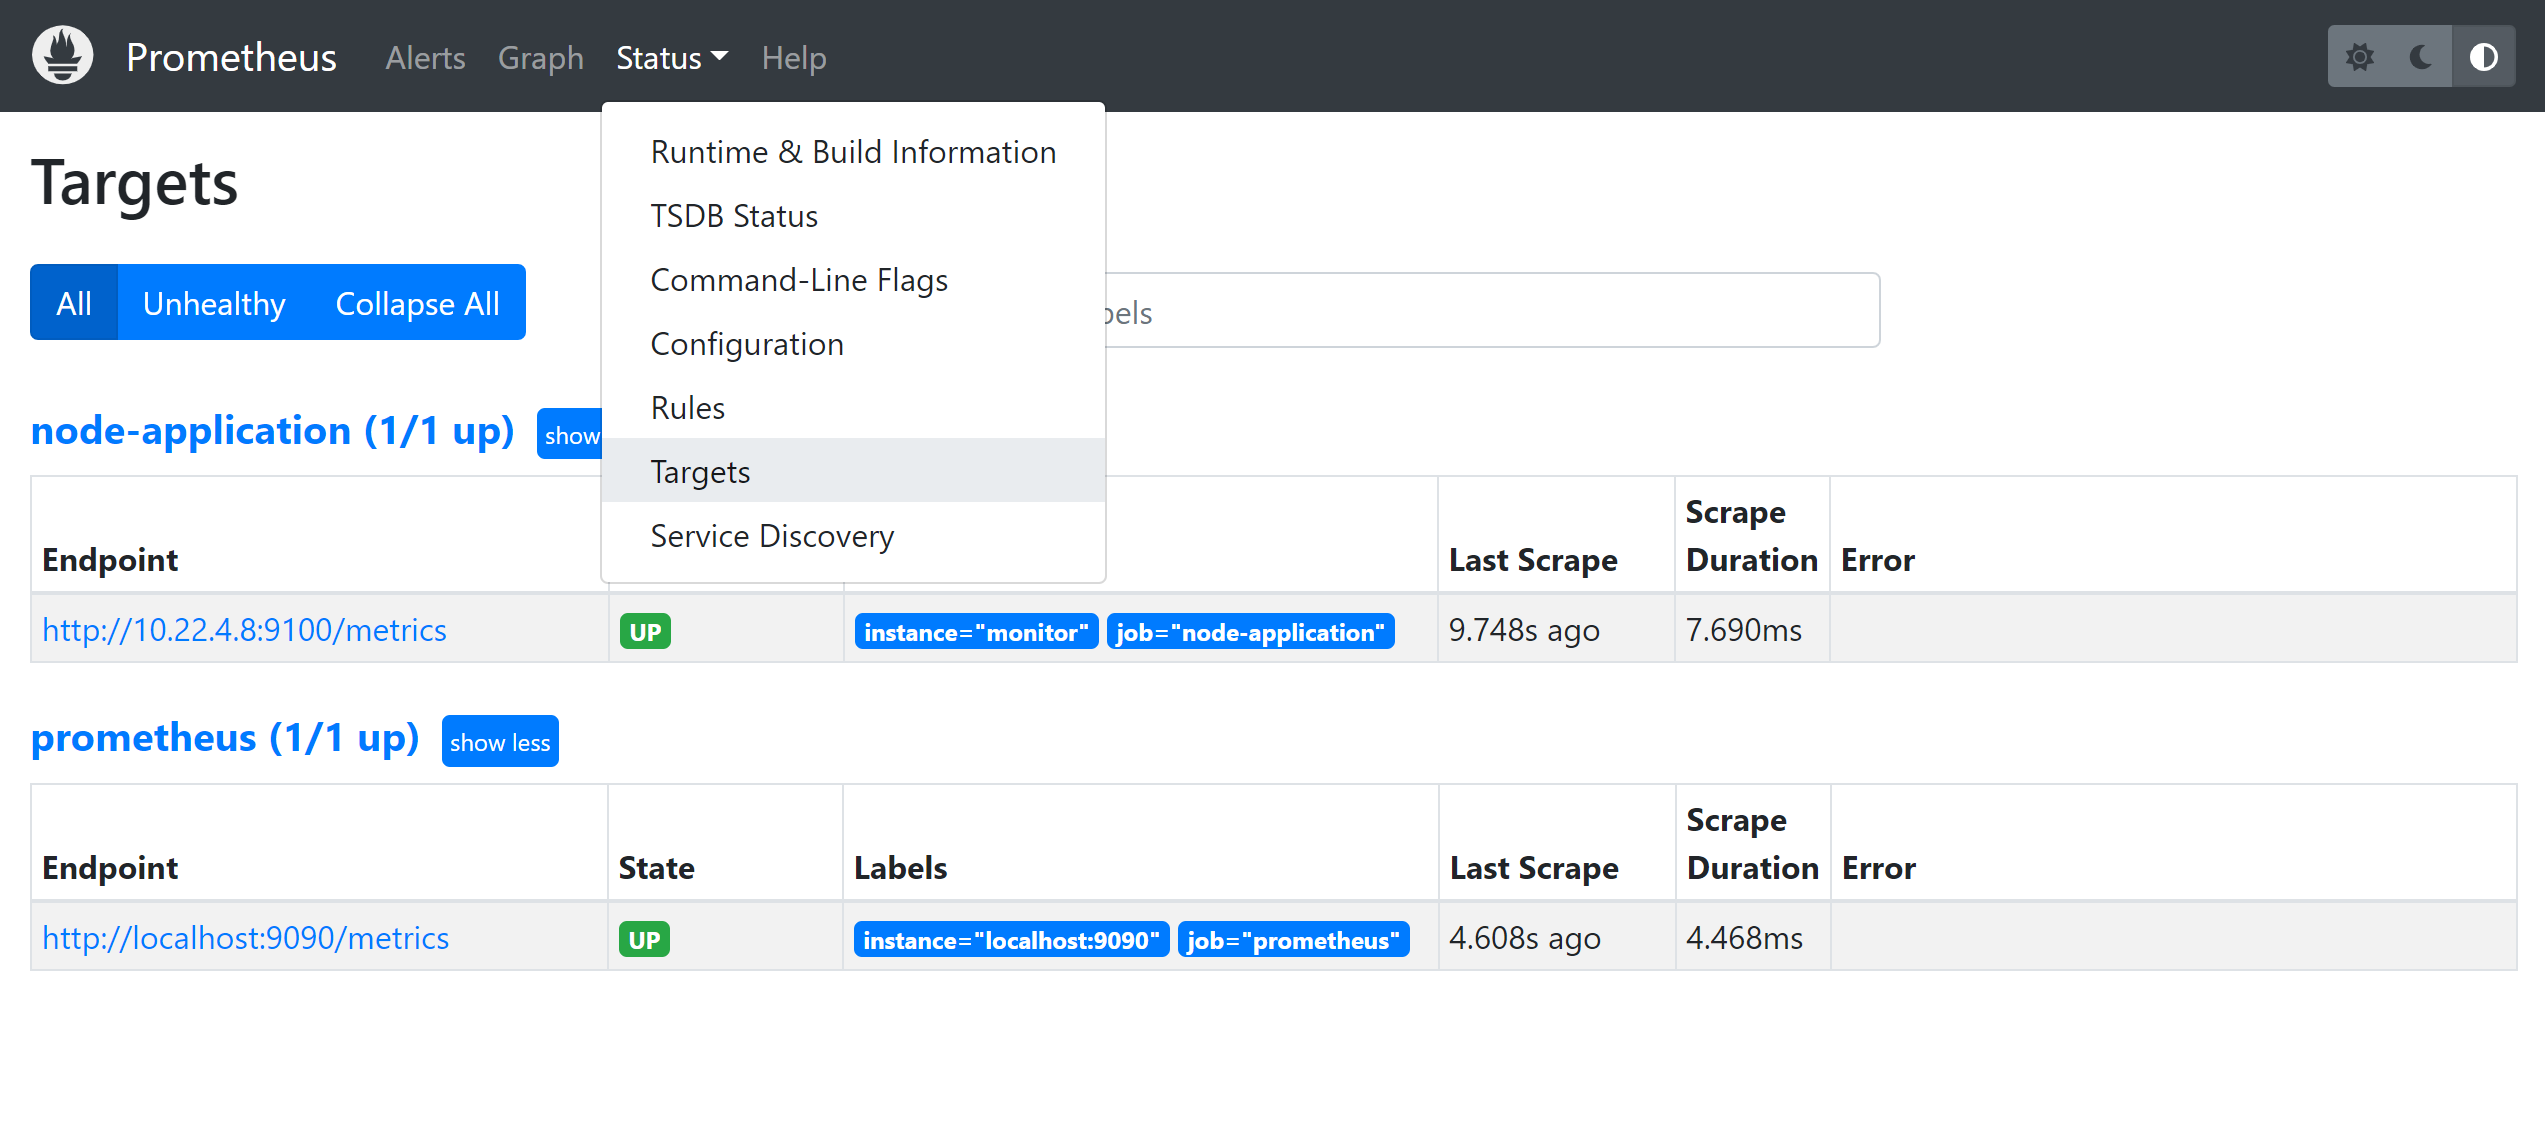Click the Prometheus flame logo icon
The image size is (2545, 1138).
pyautogui.click(x=63, y=56)
